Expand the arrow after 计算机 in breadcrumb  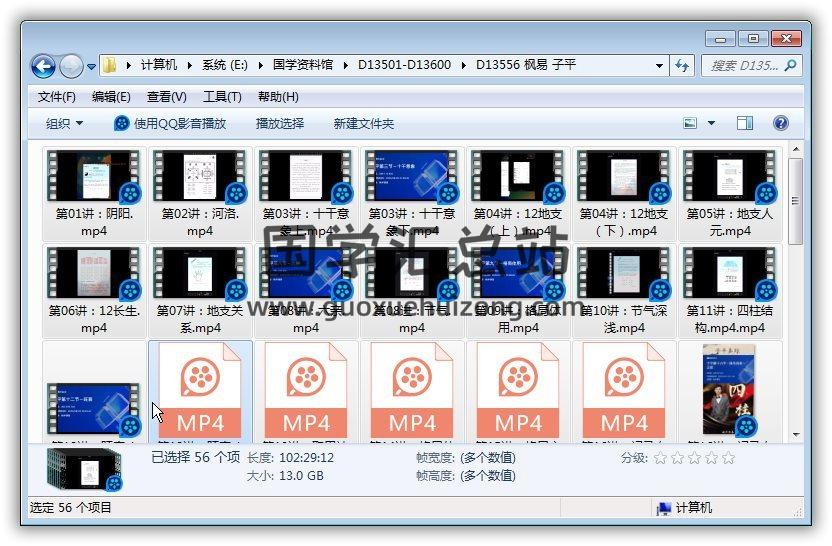[x=189, y=65]
